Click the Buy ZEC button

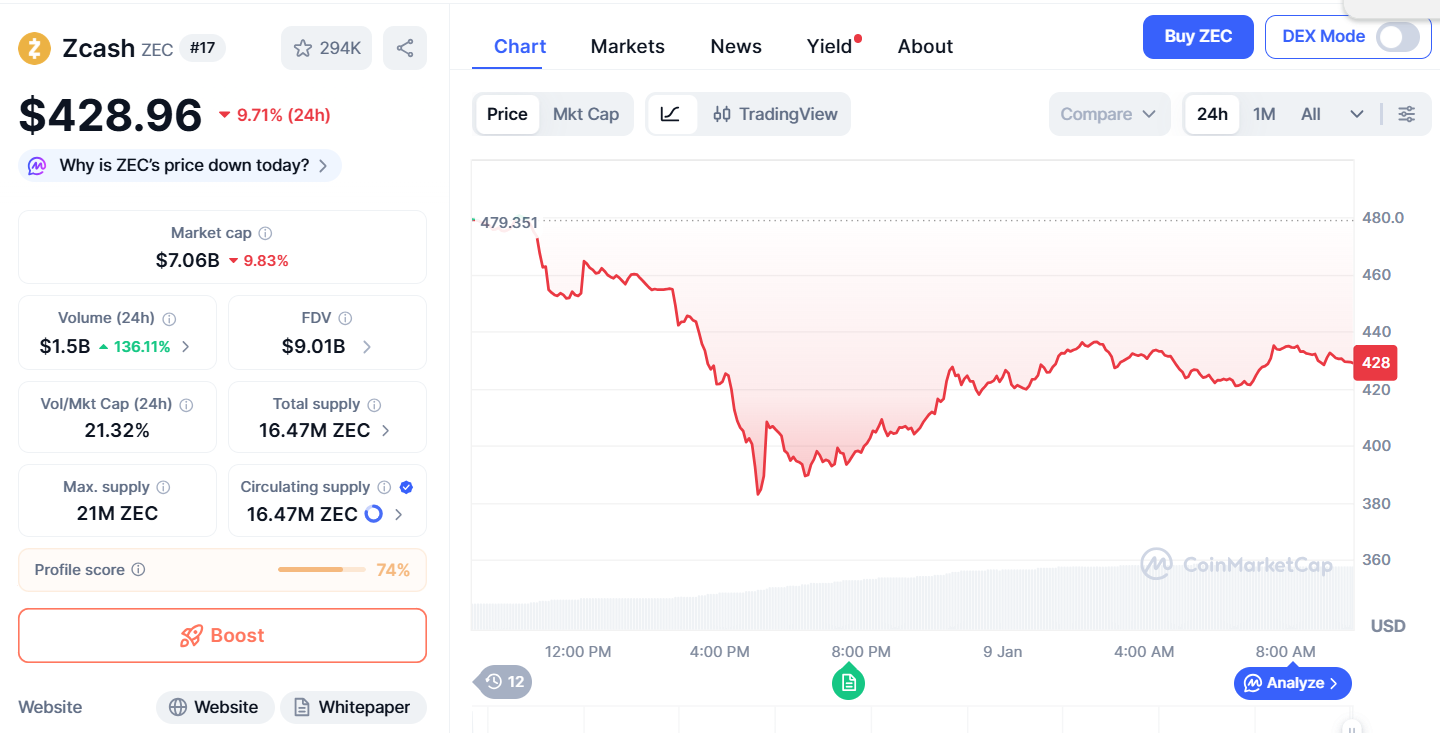tap(1197, 37)
